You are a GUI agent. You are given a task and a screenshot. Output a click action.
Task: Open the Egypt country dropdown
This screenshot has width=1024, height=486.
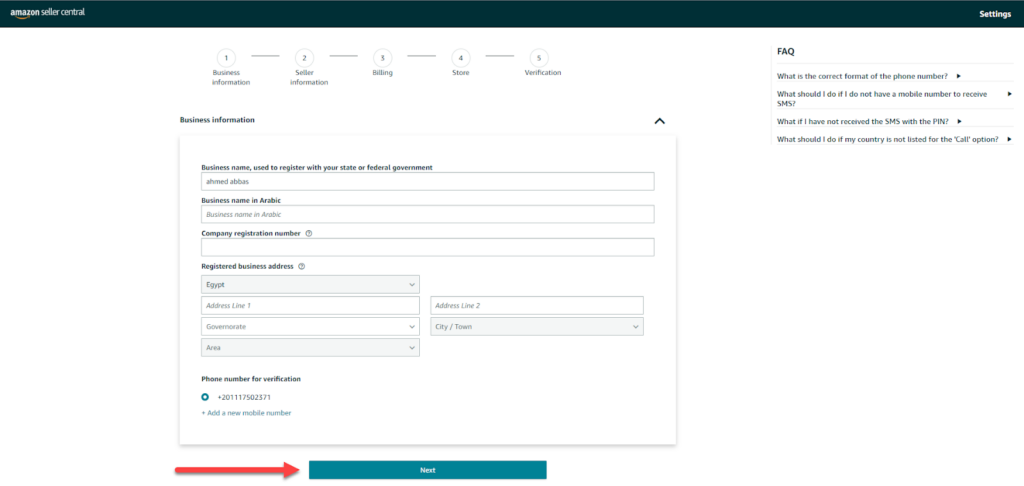click(310, 285)
